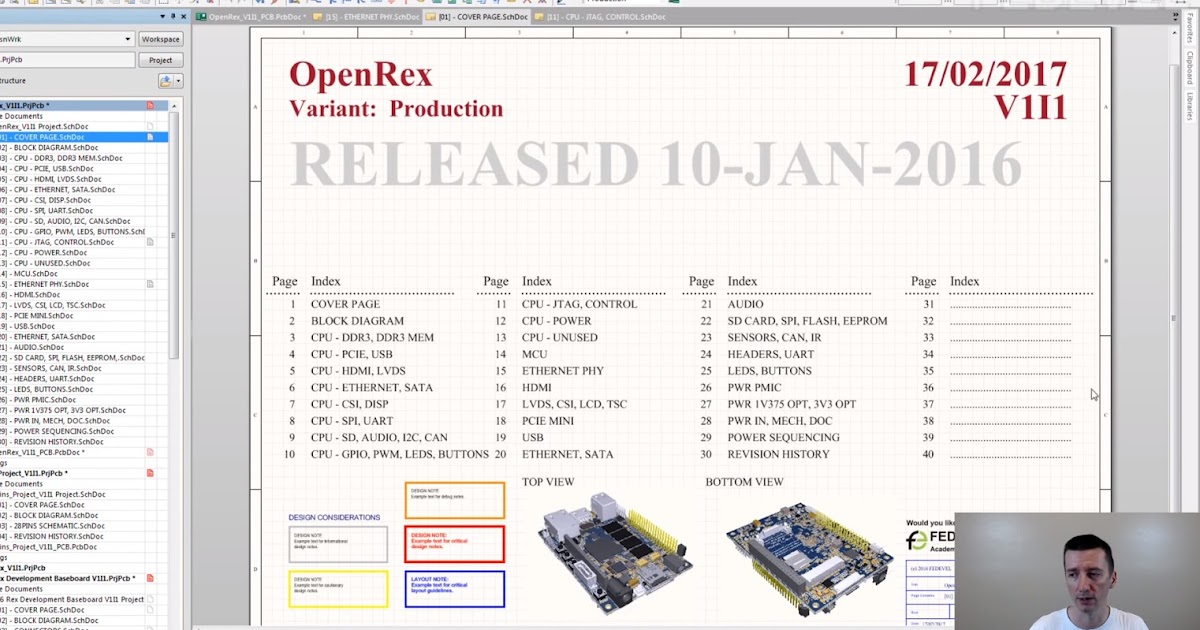Switch to OpenRex_V1I1_PCB.PcbDoc document tab
The image size is (1200, 630).
pyautogui.click(x=251, y=17)
